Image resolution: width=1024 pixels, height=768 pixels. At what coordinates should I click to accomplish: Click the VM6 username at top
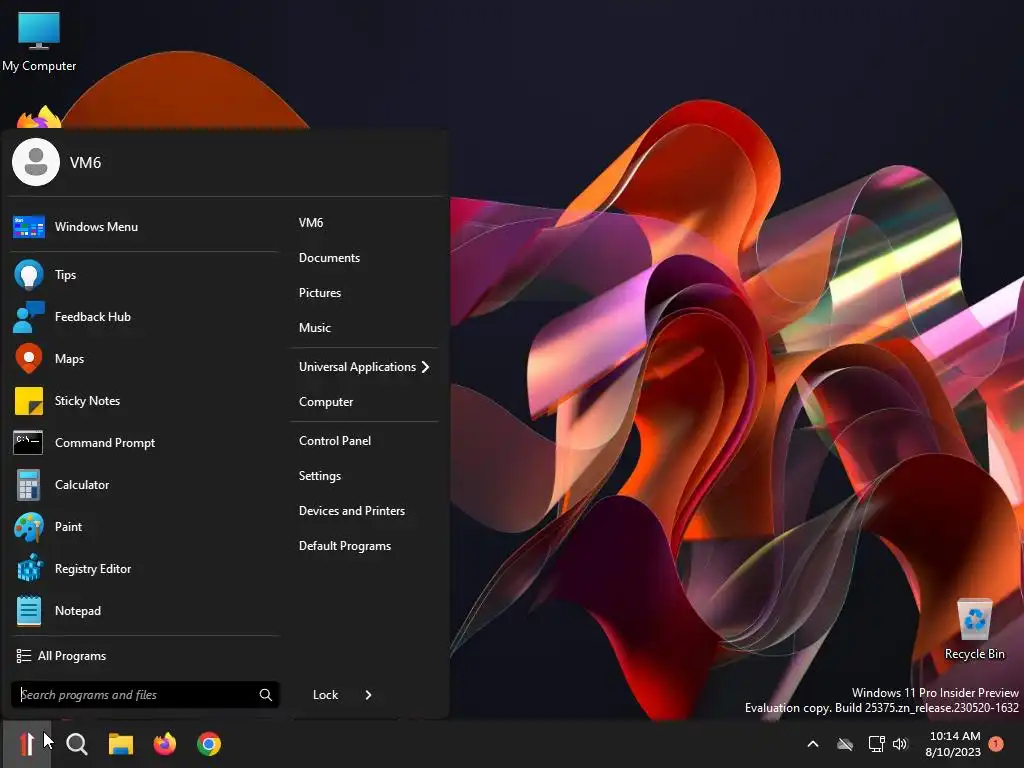pos(86,163)
